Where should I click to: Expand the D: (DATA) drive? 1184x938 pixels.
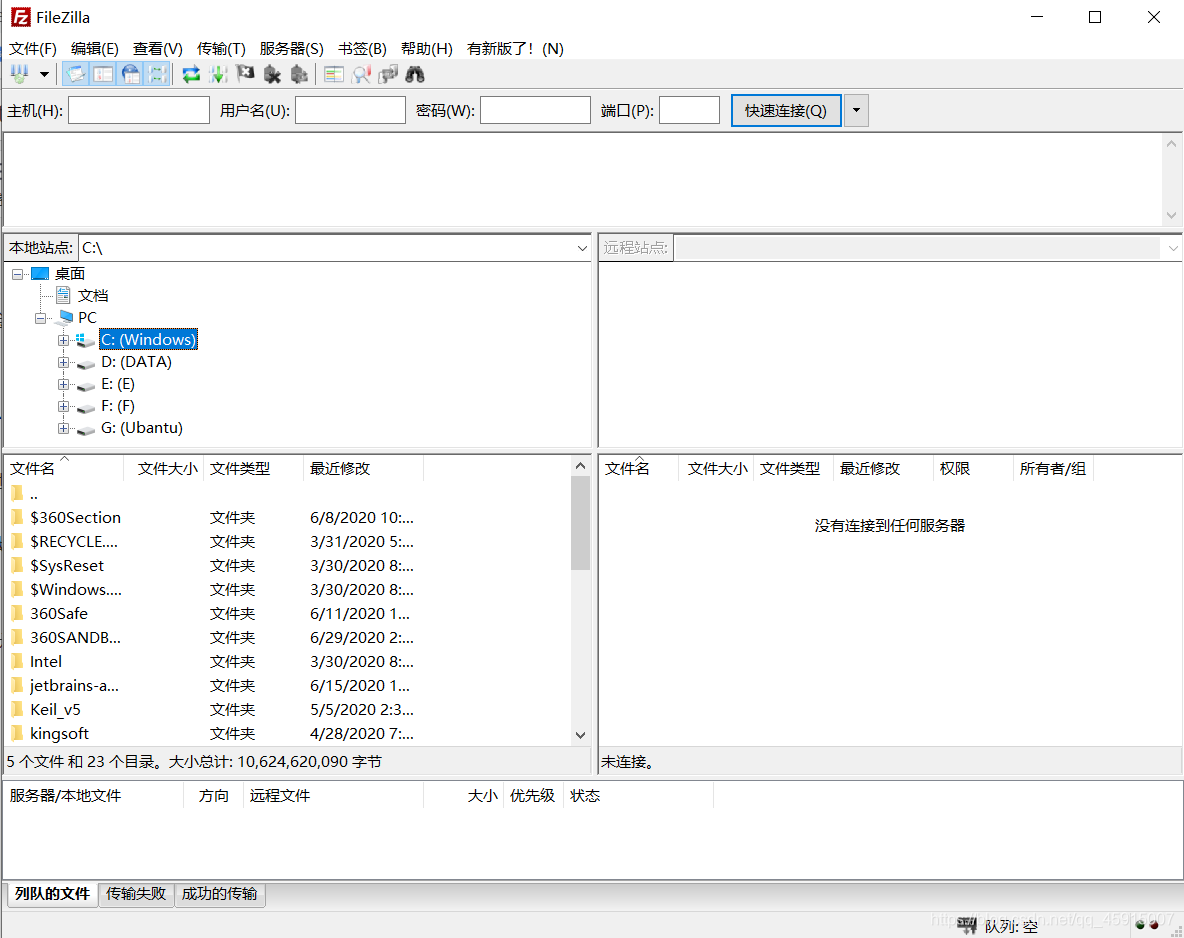coord(63,362)
